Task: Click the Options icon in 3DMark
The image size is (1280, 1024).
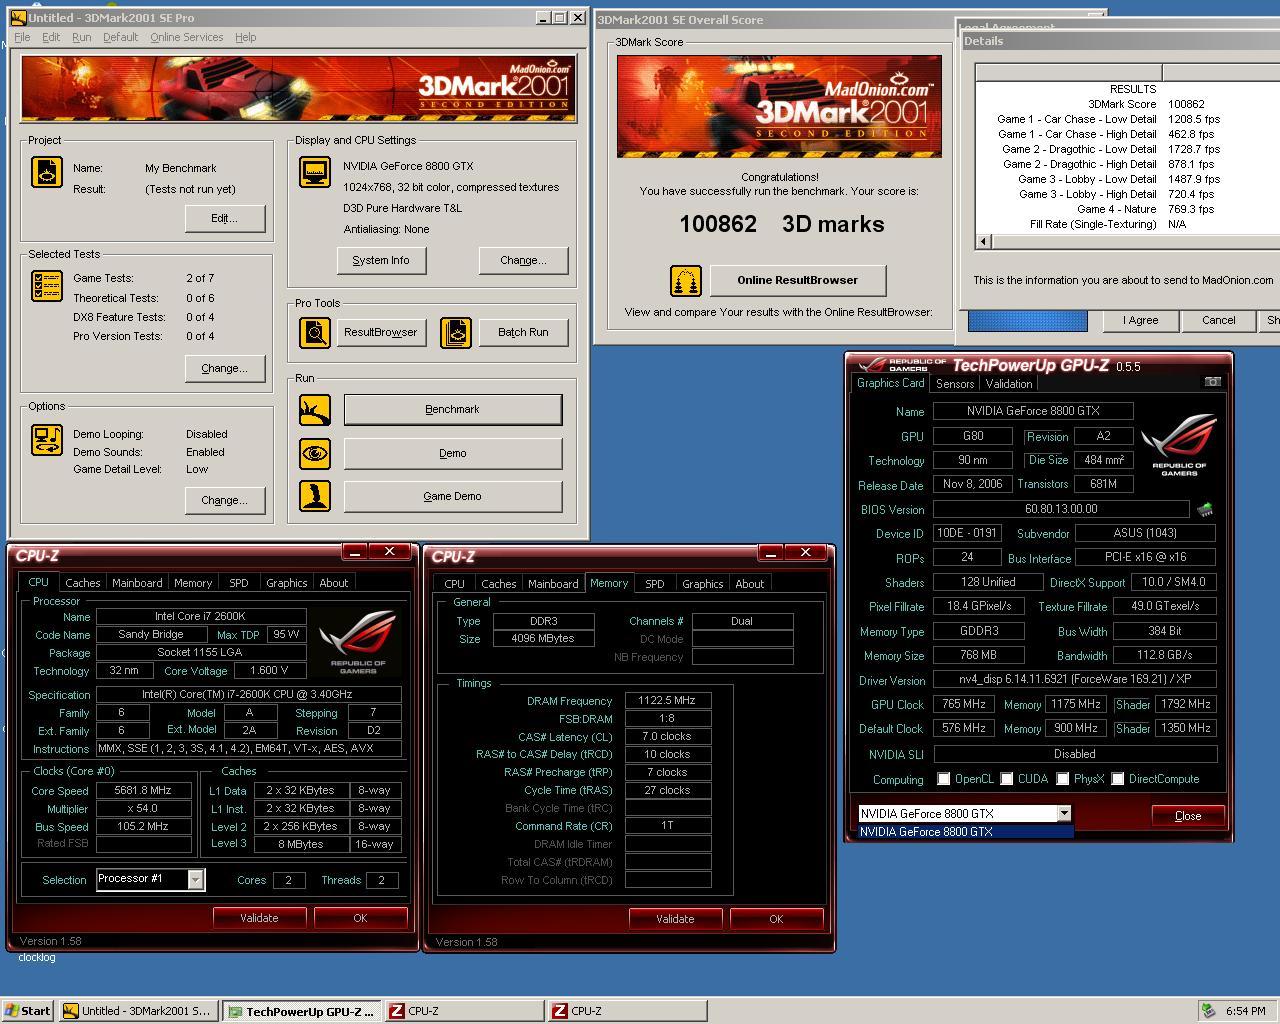Action: [x=47, y=440]
